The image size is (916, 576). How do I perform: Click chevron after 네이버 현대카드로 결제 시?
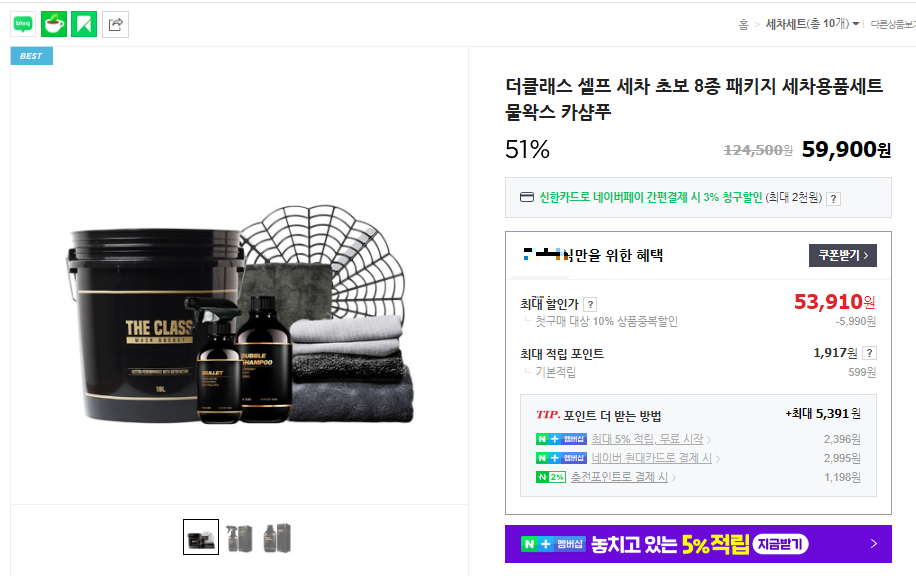tap(718, 459)
